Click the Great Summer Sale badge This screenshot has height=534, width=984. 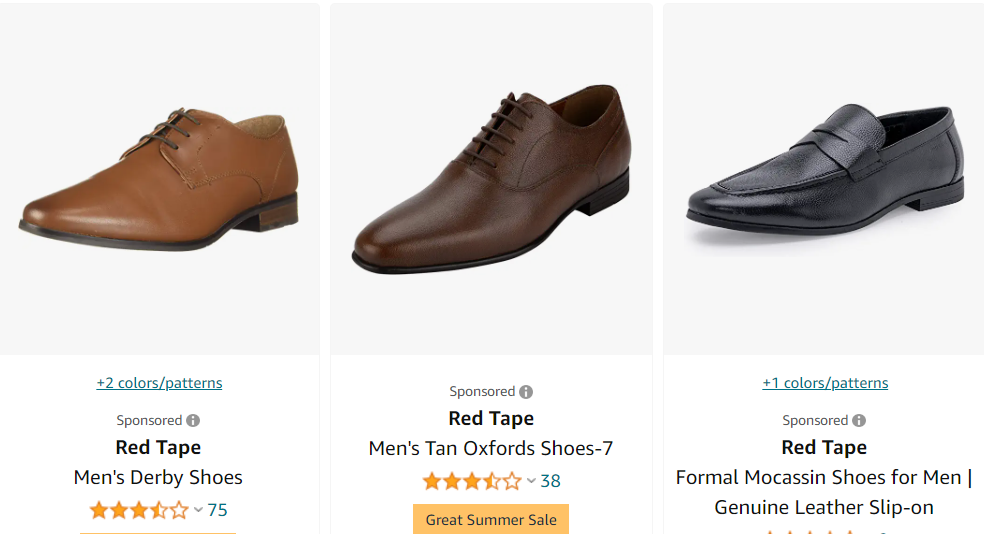click(x=491, y=519)
